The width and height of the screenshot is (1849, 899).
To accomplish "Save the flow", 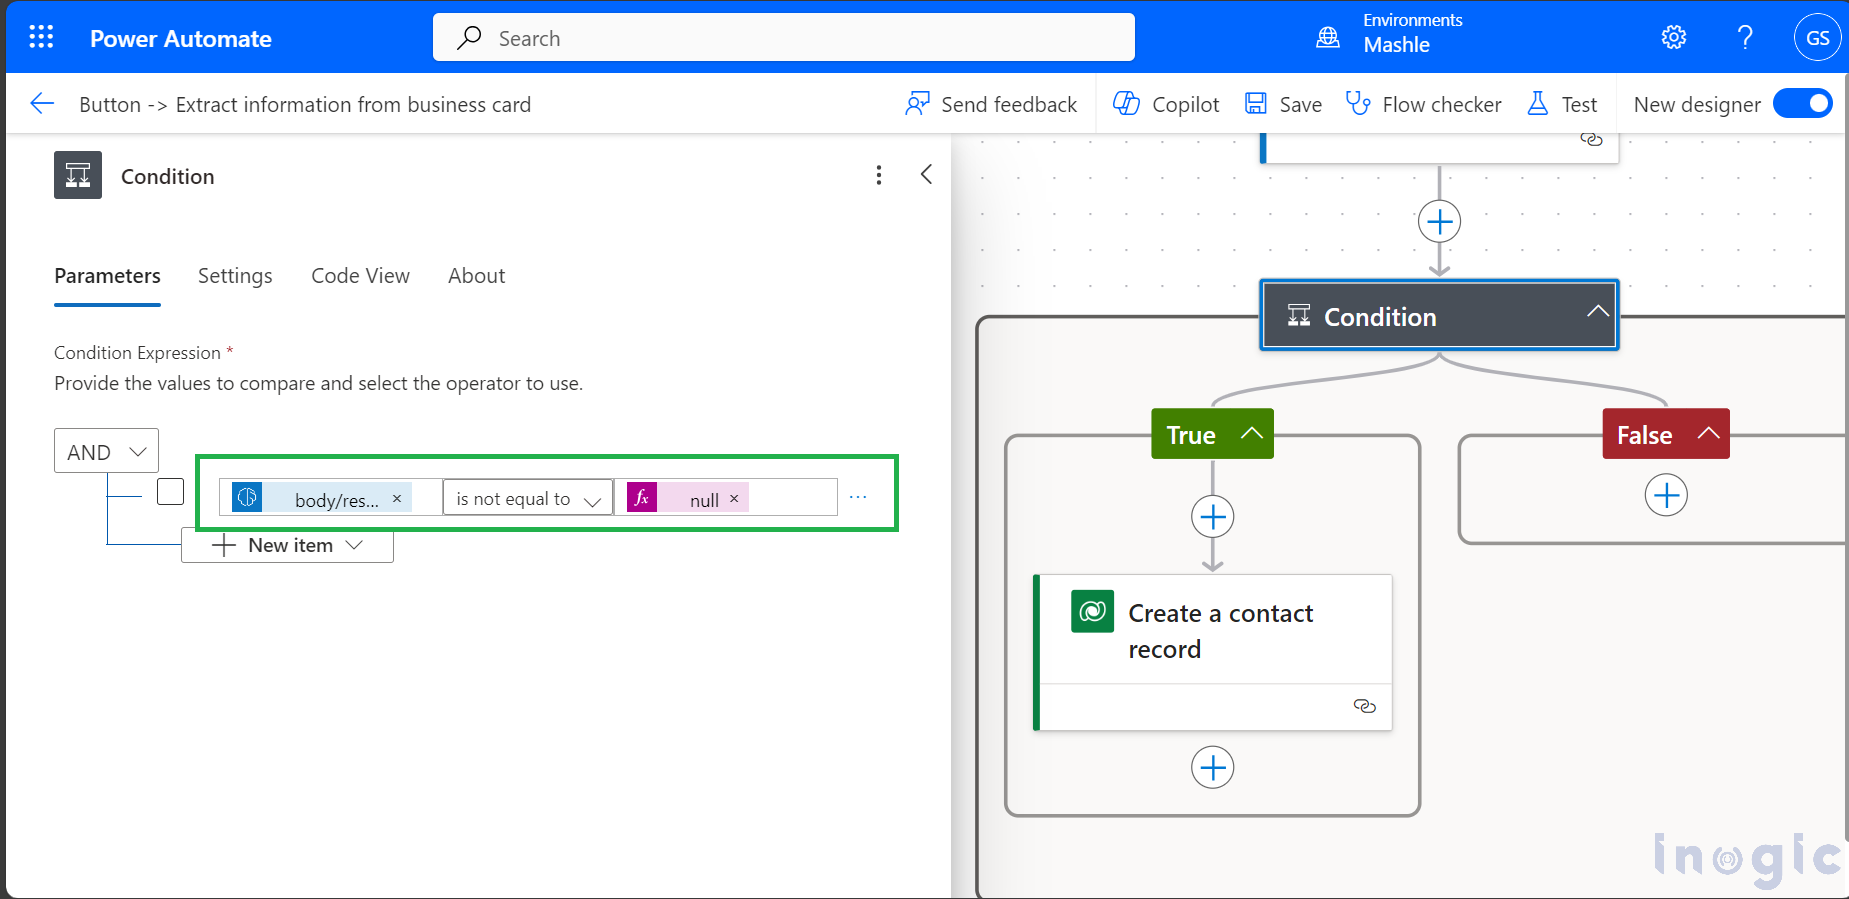I will pos(1283,104).
